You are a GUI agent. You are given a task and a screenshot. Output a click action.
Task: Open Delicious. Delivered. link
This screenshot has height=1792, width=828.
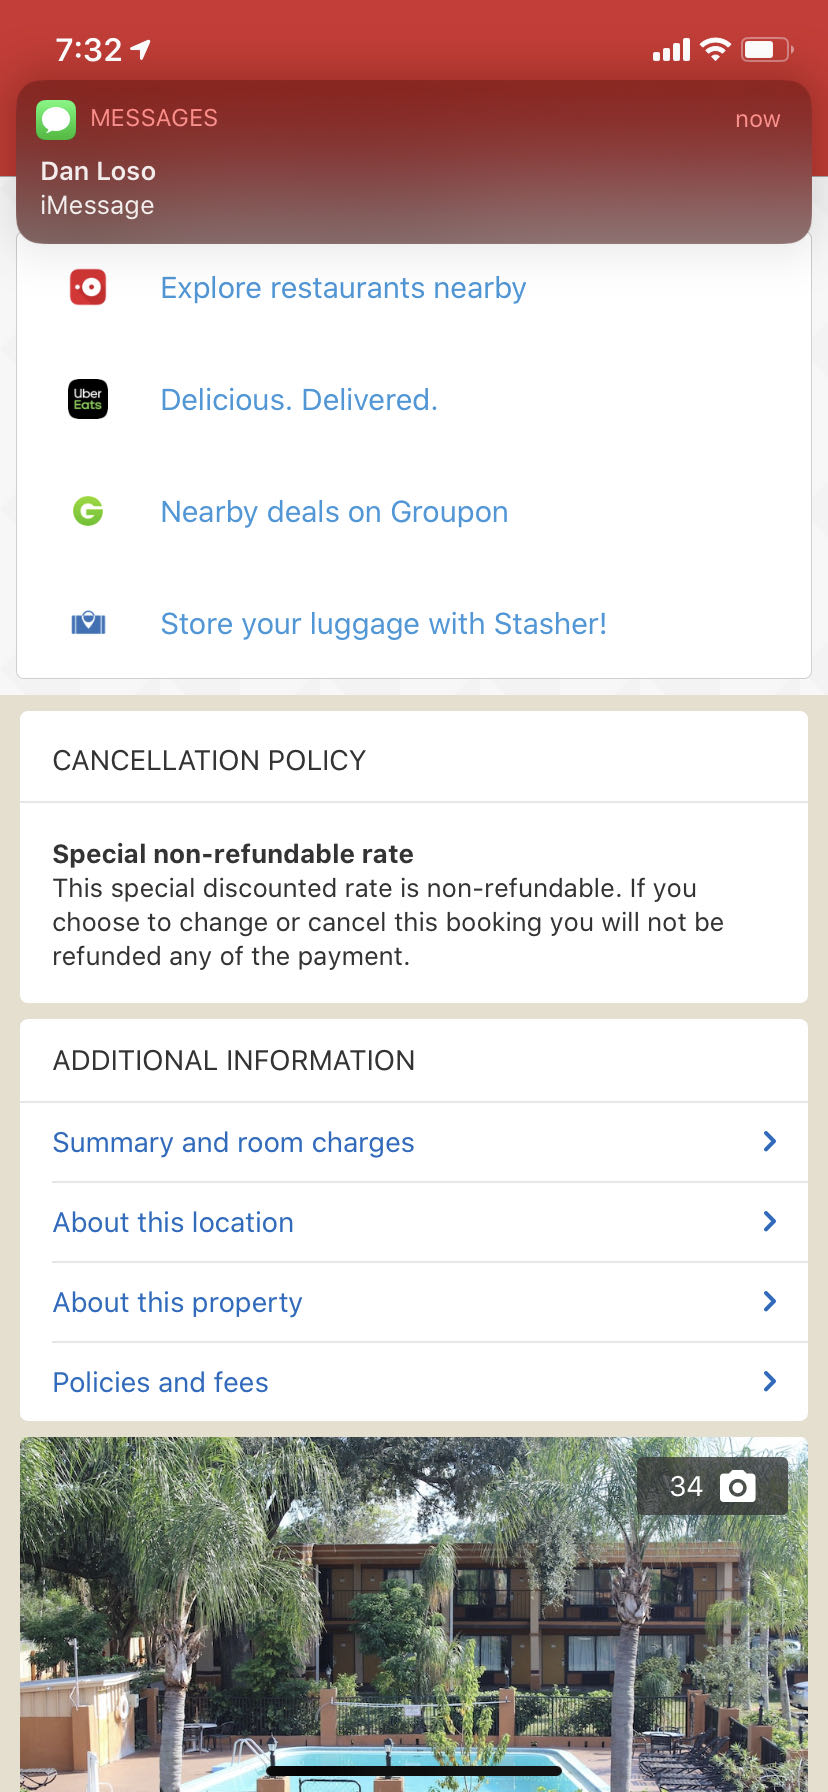[x=299, y=400]
